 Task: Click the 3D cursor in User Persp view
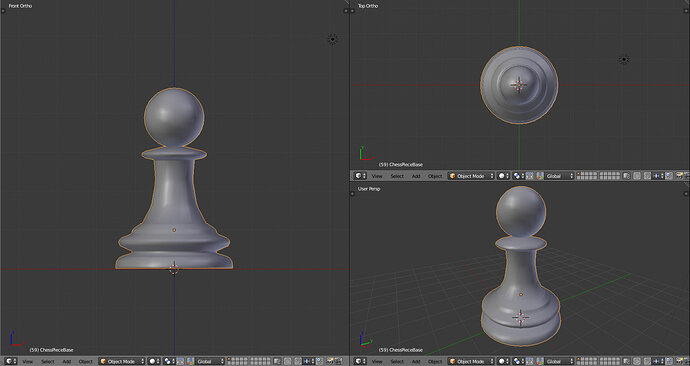(520, 317)
